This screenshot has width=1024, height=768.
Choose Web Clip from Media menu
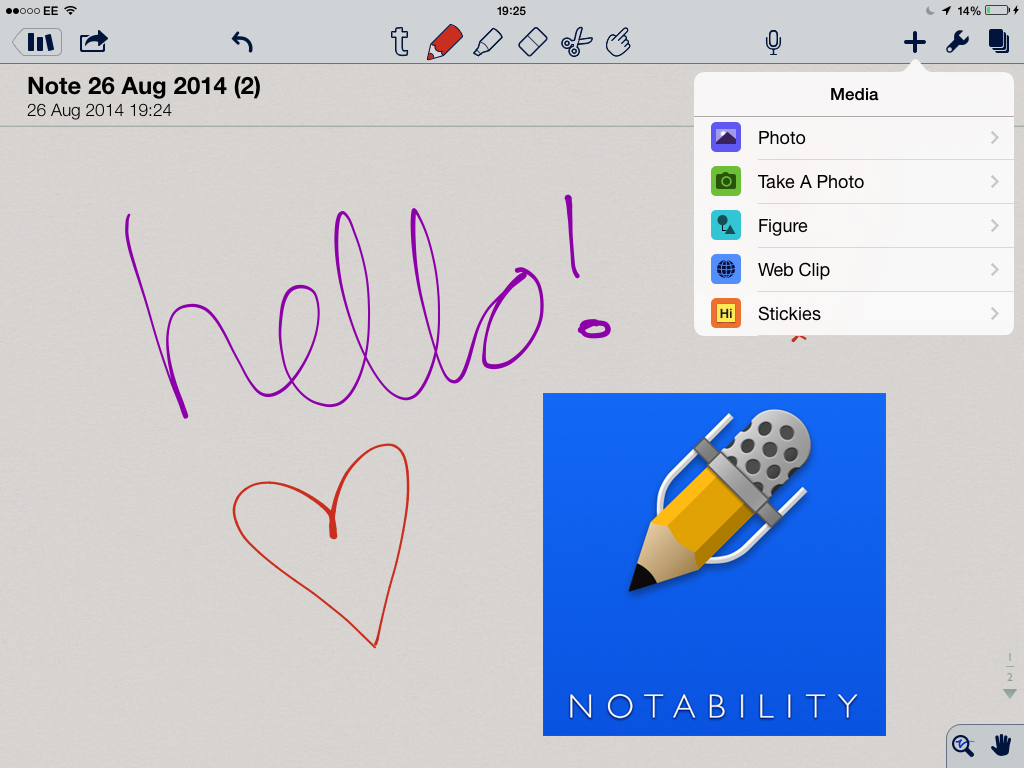click(x=854, y=269)
